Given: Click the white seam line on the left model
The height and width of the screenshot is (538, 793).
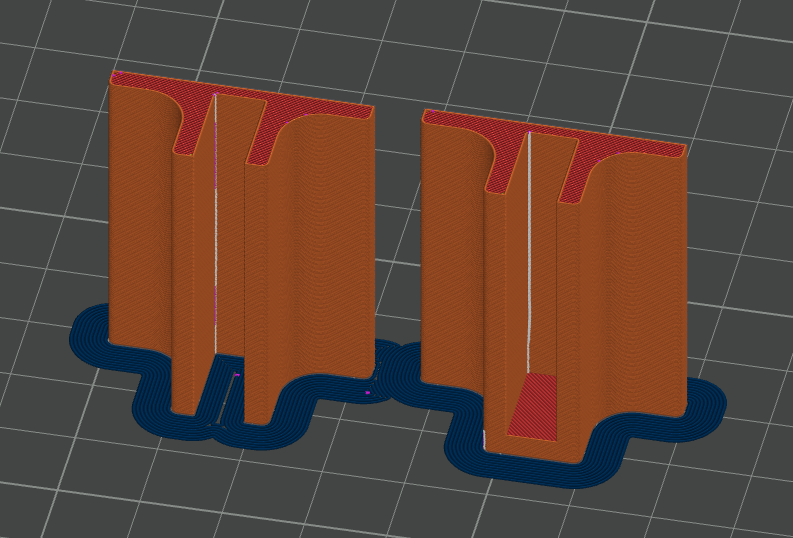Looking at the screenshot, I should [216, 222].
